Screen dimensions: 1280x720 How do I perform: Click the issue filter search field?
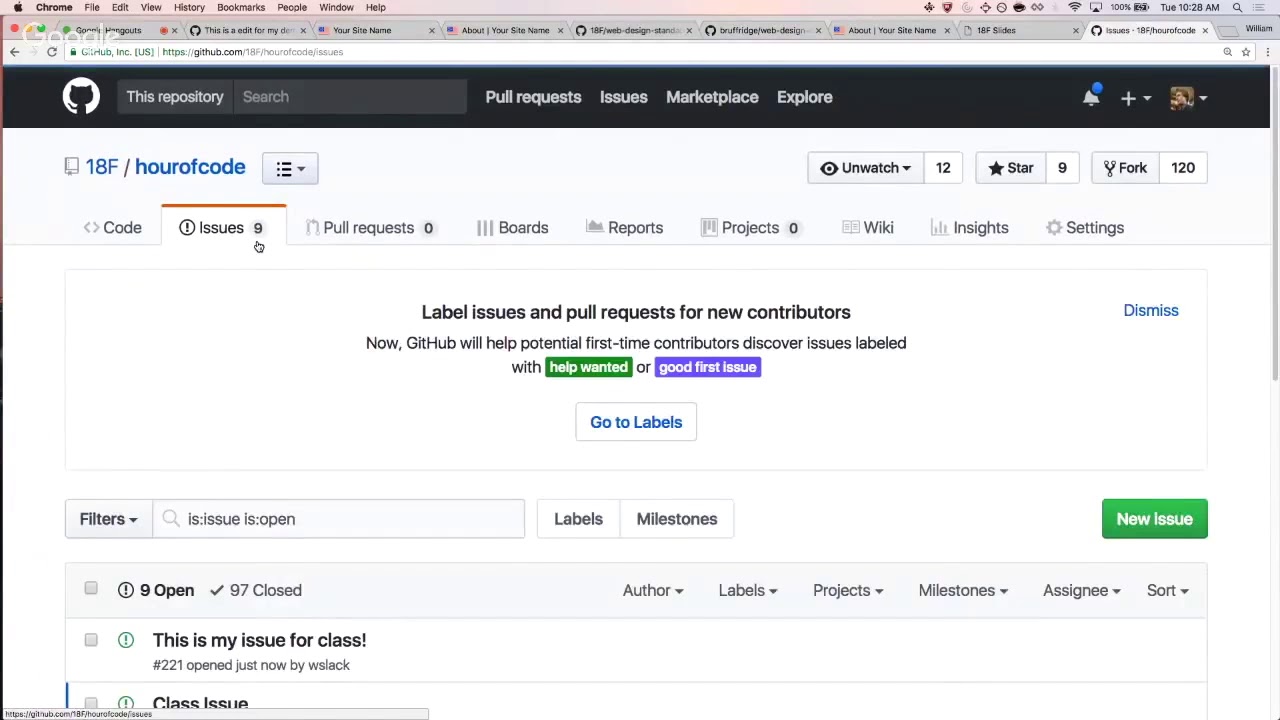tap(338, 519)
